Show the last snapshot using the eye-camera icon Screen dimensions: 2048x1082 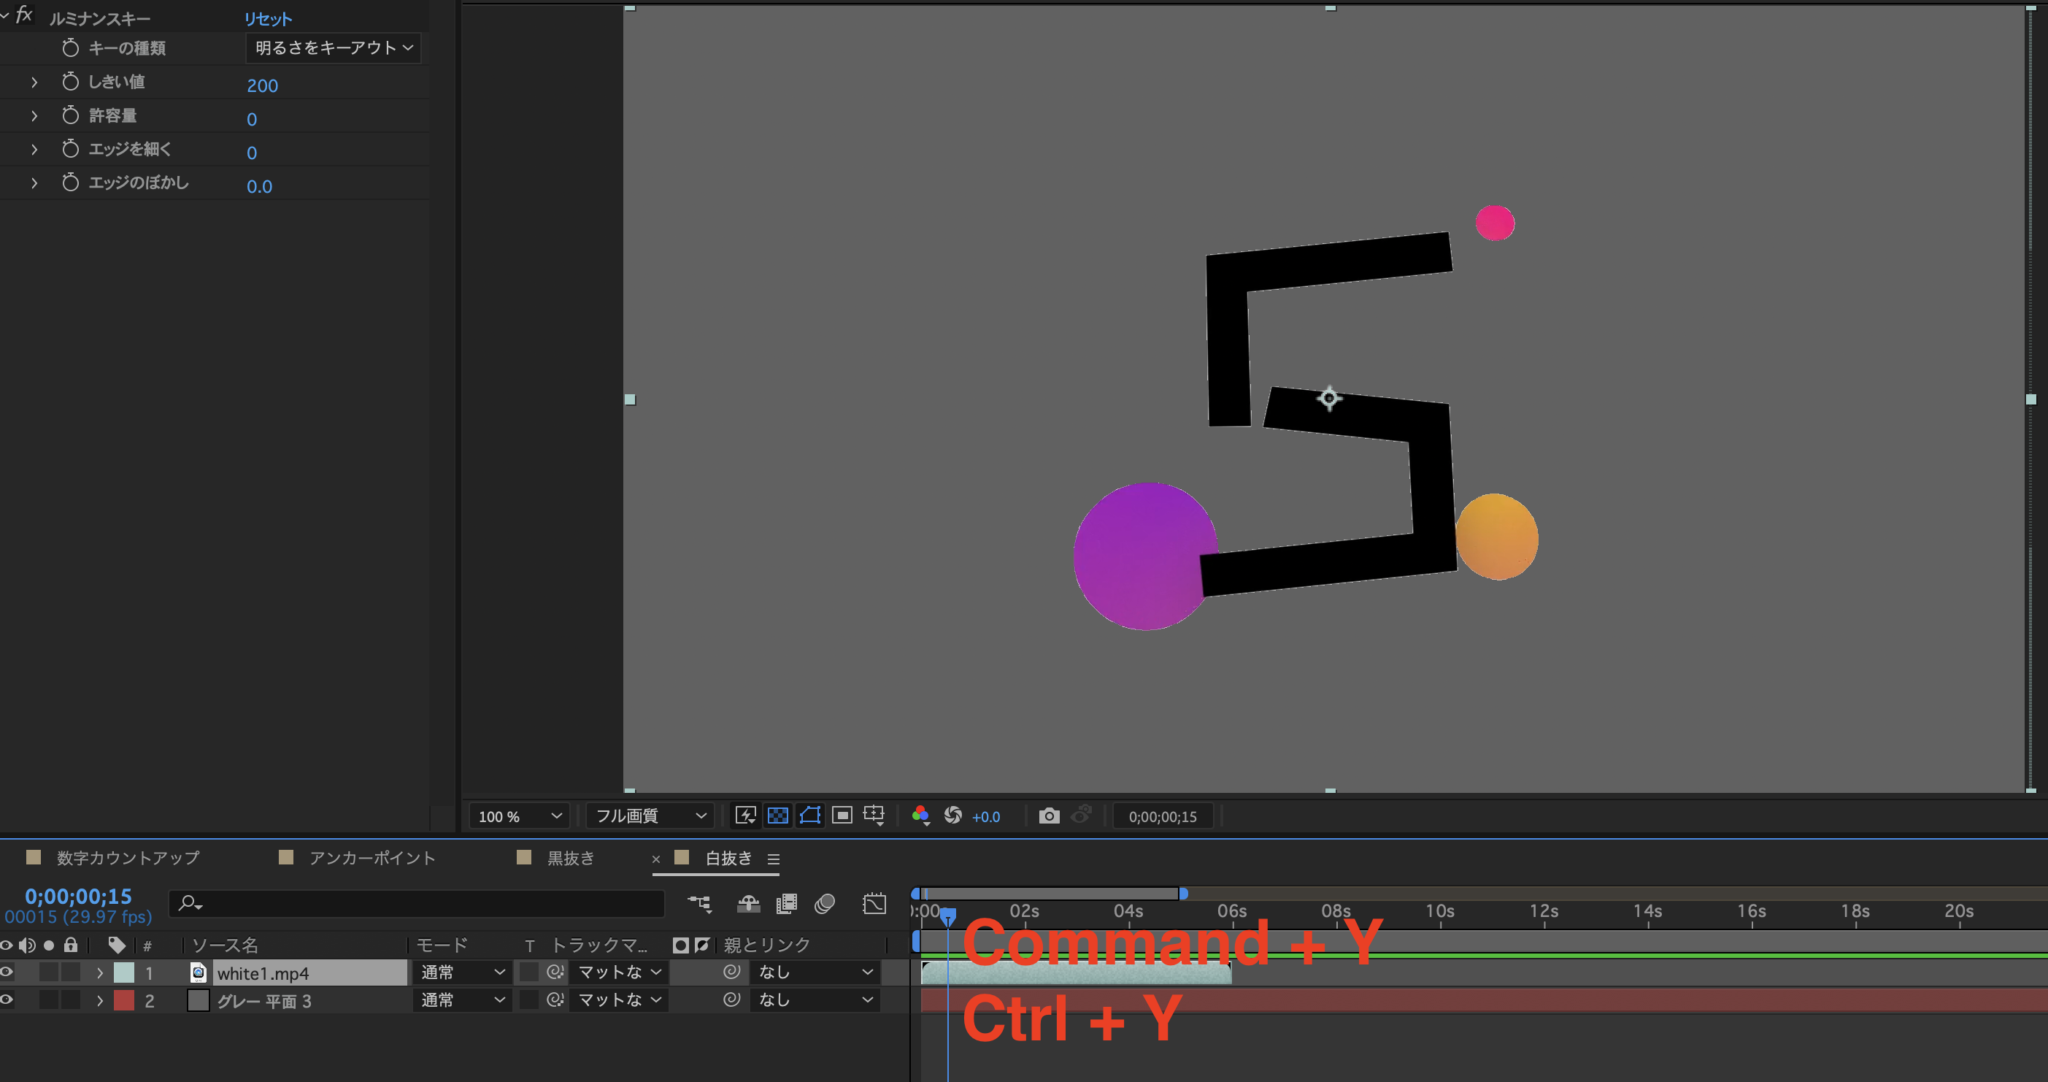pos(1082,815)
